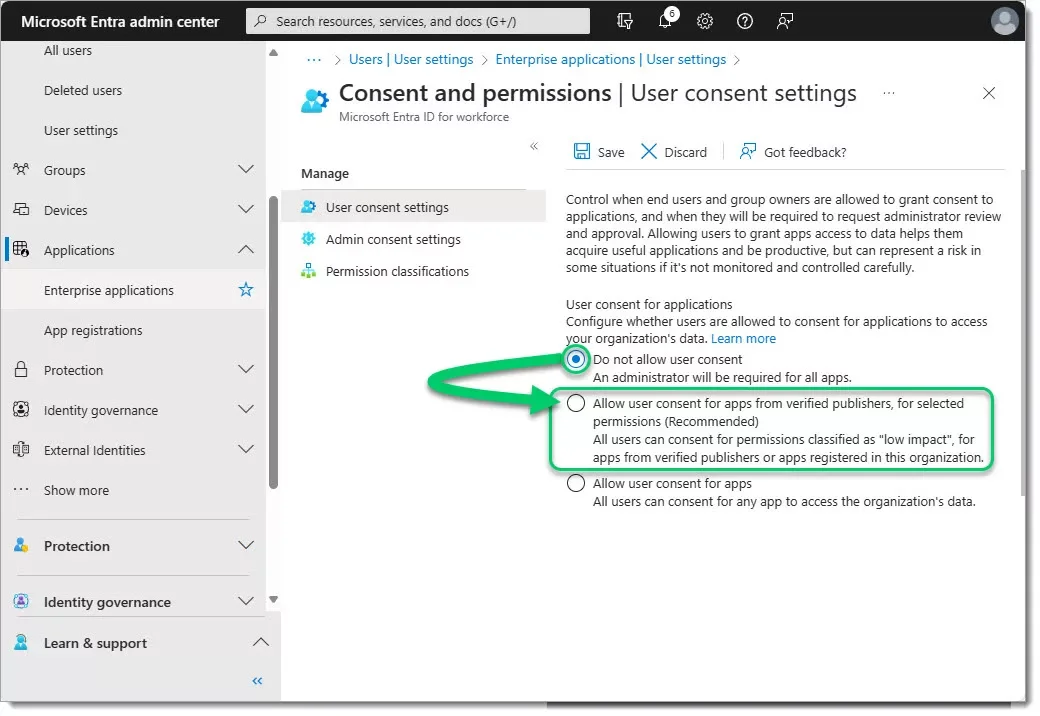Expand the External Identities chevron
The image size is (1040, 716).
pyautogui.click(x=246, y=449)
